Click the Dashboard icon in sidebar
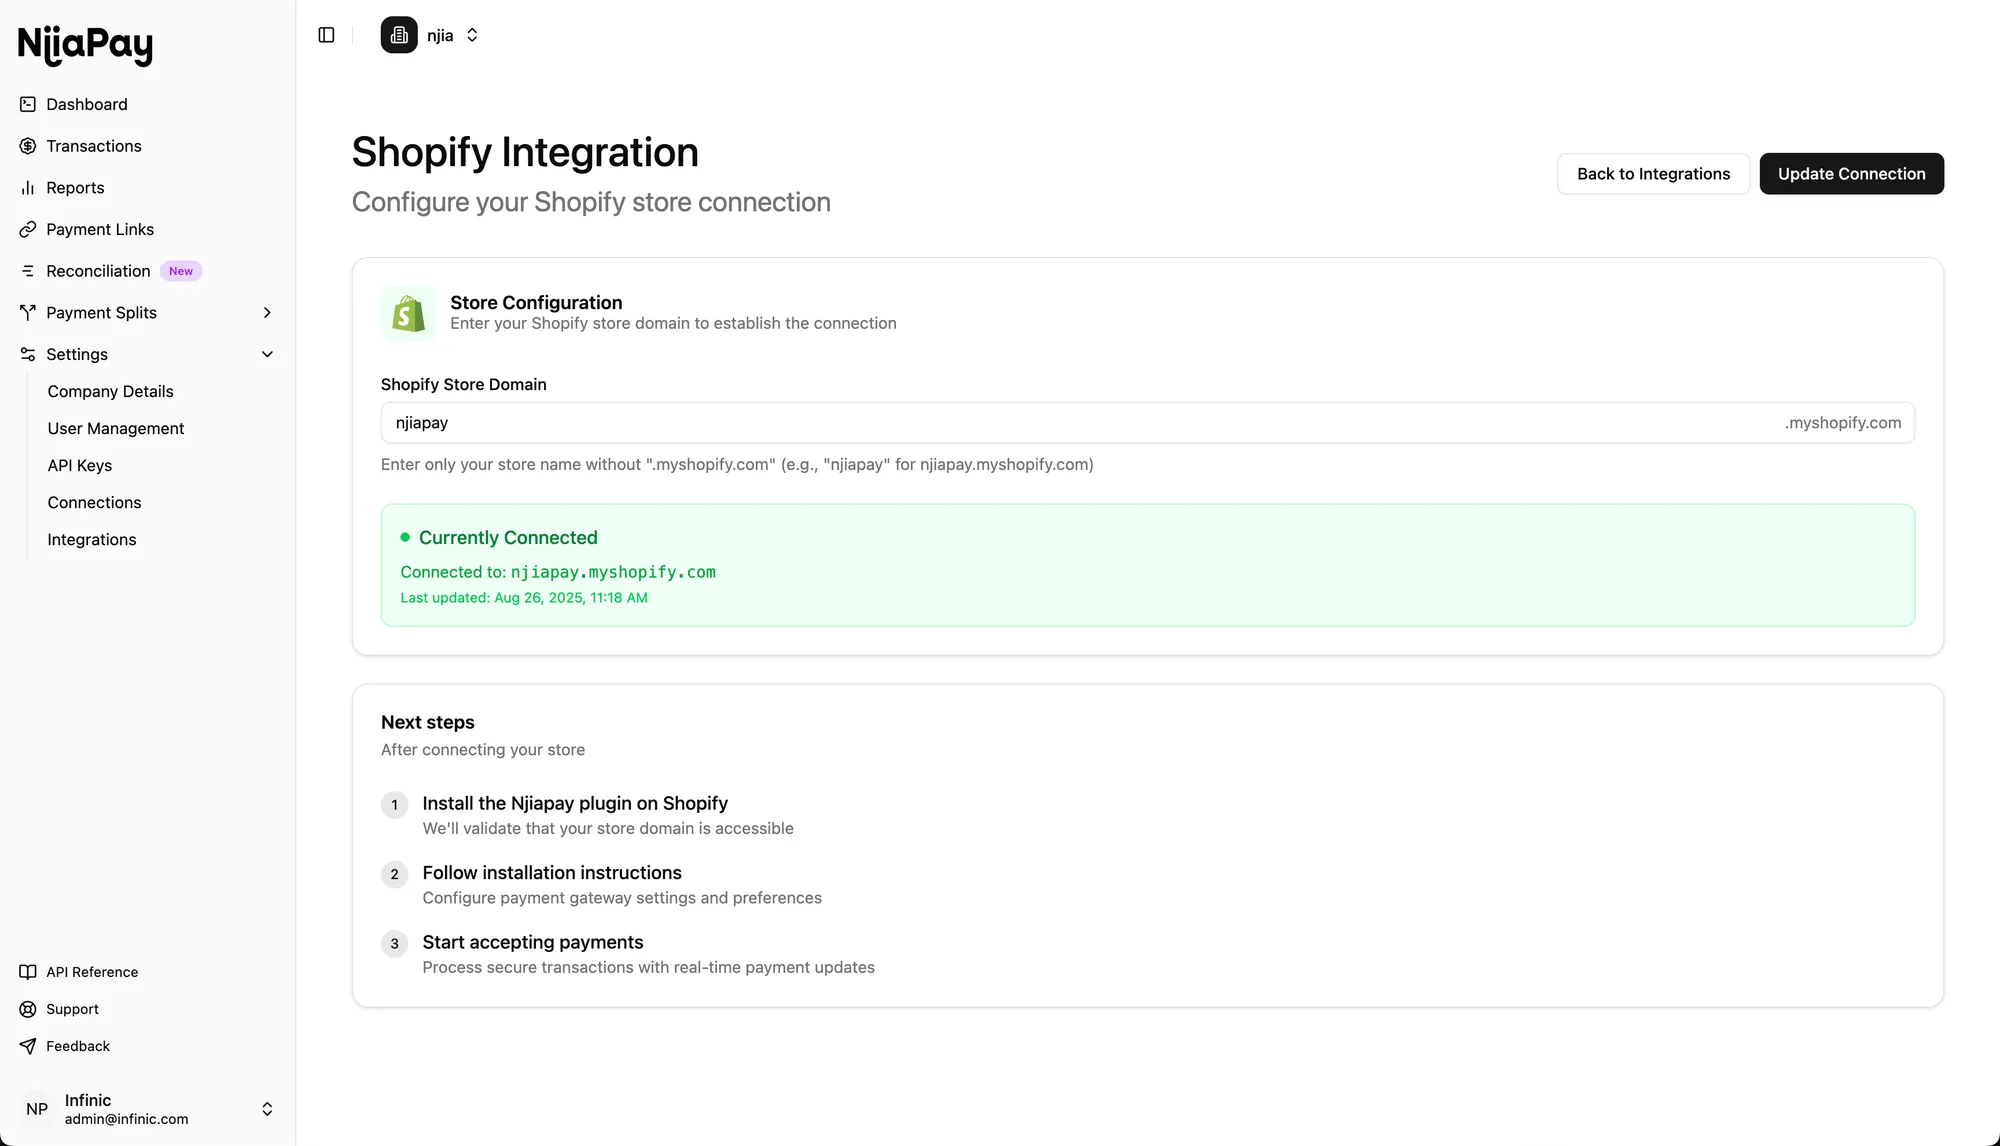This screenshot has width=2000, height=1146. (28, 104)
